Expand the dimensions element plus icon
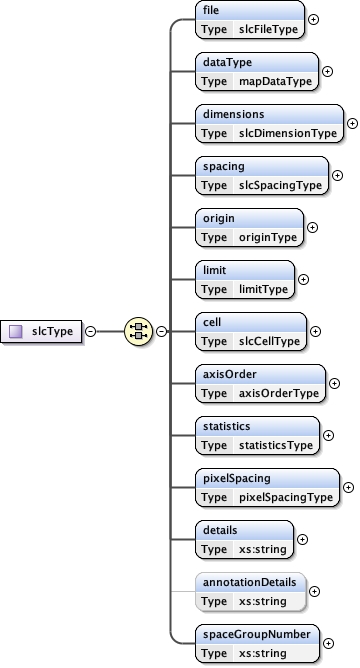Image resolution: width=360 pixels, height=668 pixels. coord(352,124)
